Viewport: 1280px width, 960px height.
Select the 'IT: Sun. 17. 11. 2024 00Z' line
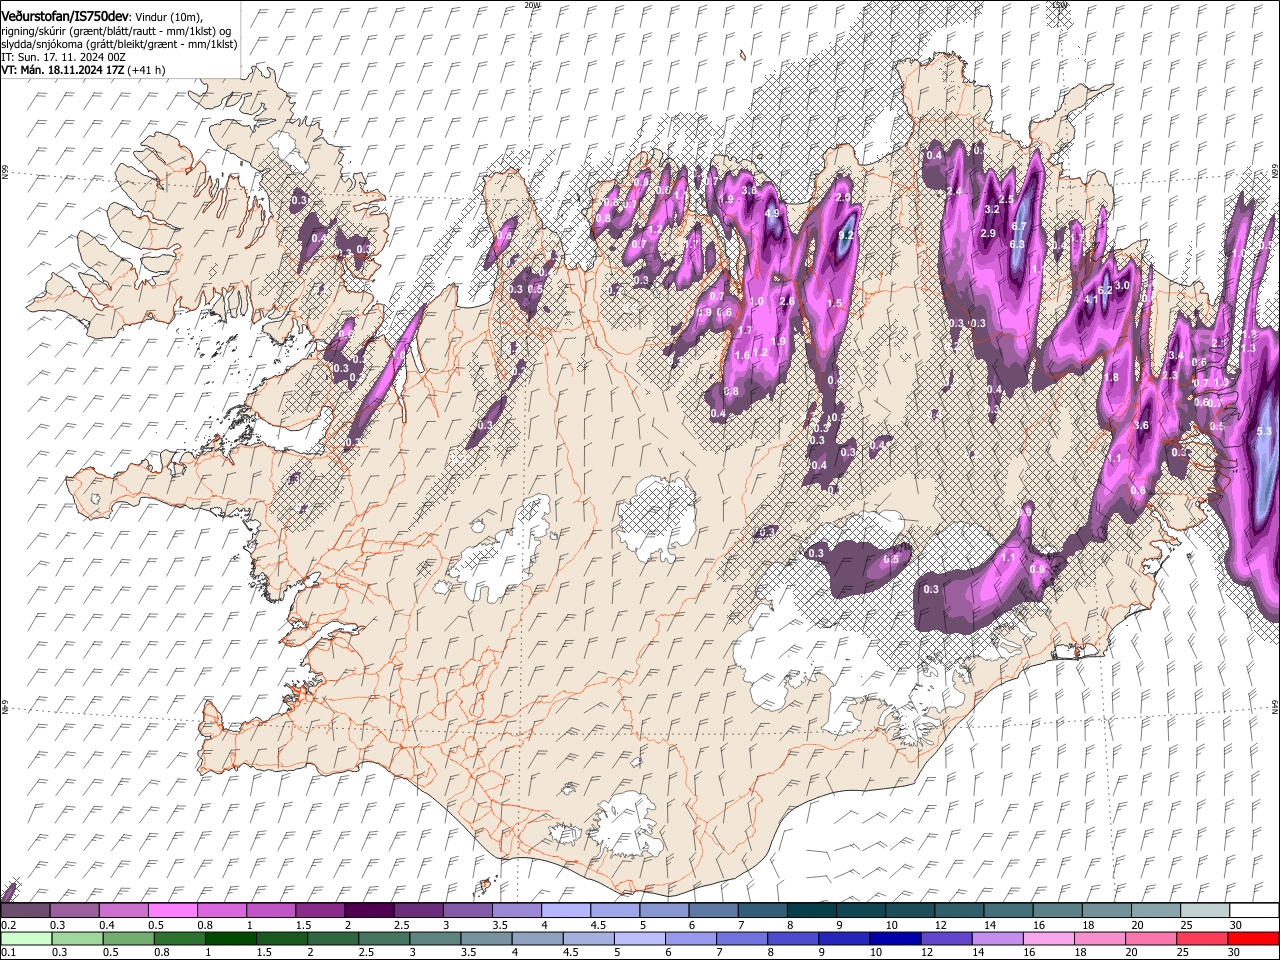pos(63,57)
